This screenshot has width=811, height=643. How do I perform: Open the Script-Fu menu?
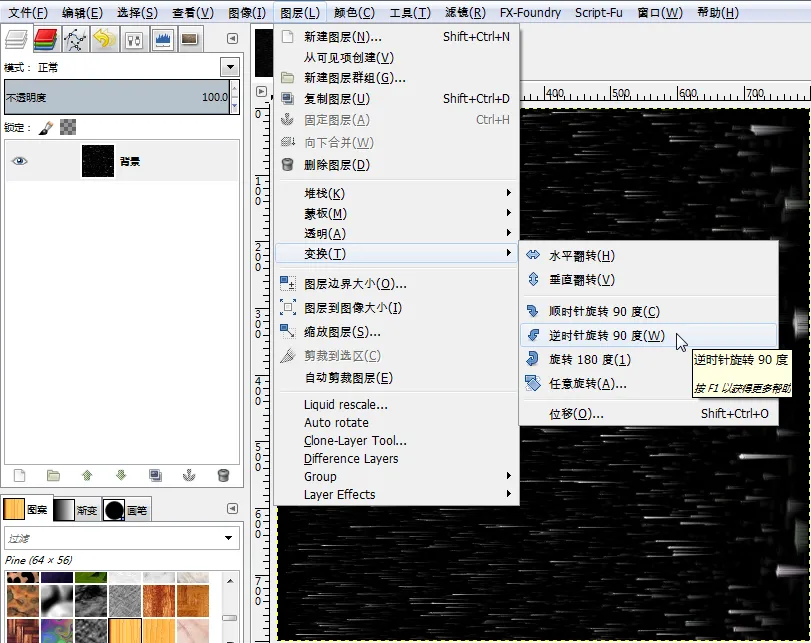[x=598, y=12]
